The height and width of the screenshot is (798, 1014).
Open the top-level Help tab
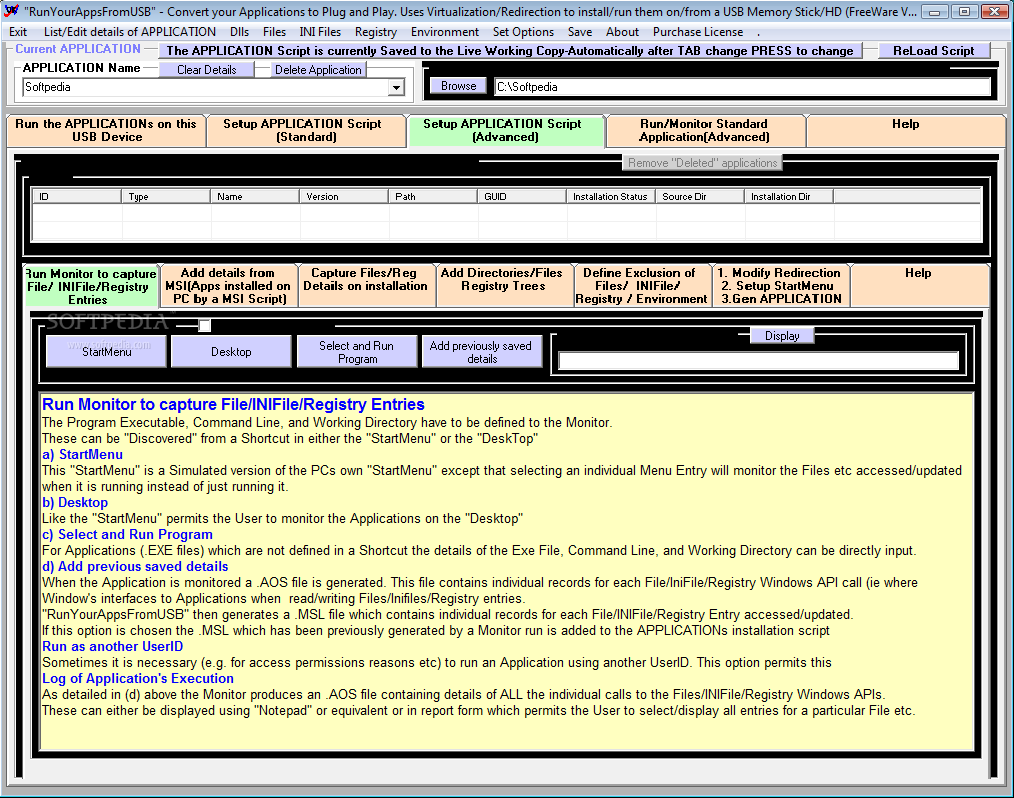905,131
